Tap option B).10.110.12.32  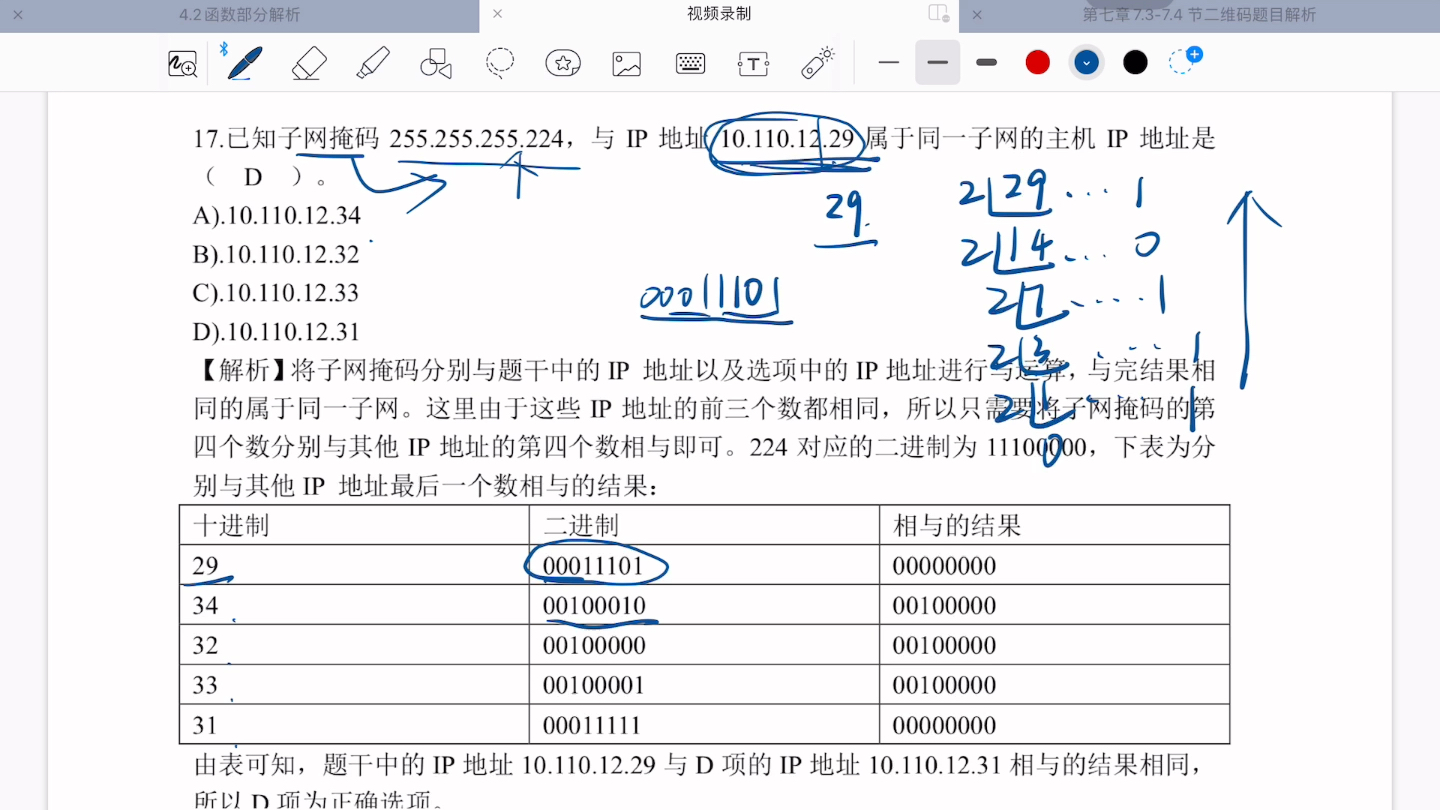[x=276, y=254]
